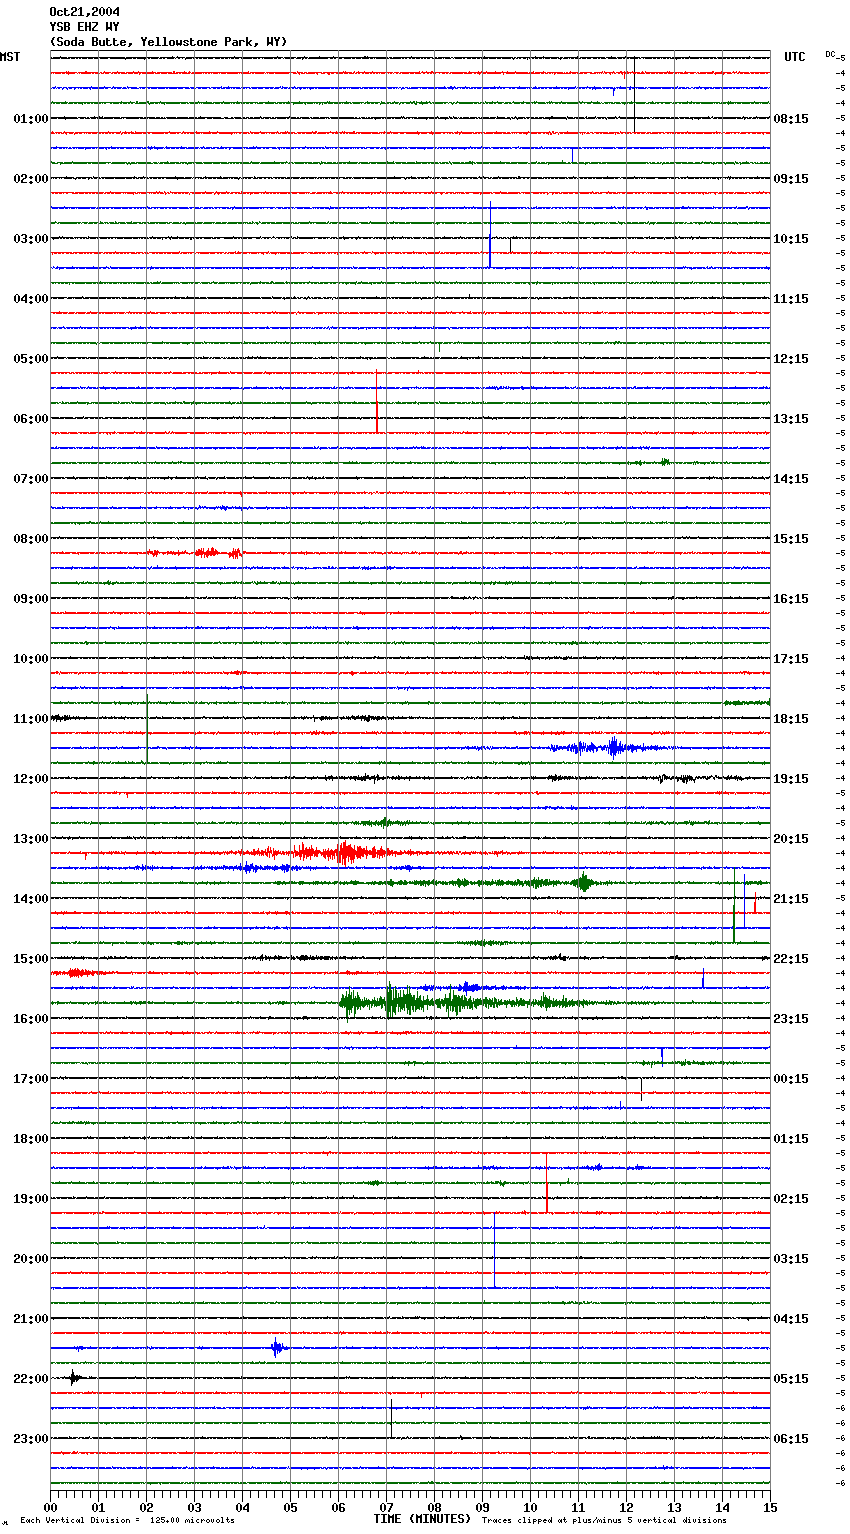Viewport: 850px width, 1534px height.
Task: Click the 22:15 UTC time label
Action: pyautogui.click(x=791, y=959)
